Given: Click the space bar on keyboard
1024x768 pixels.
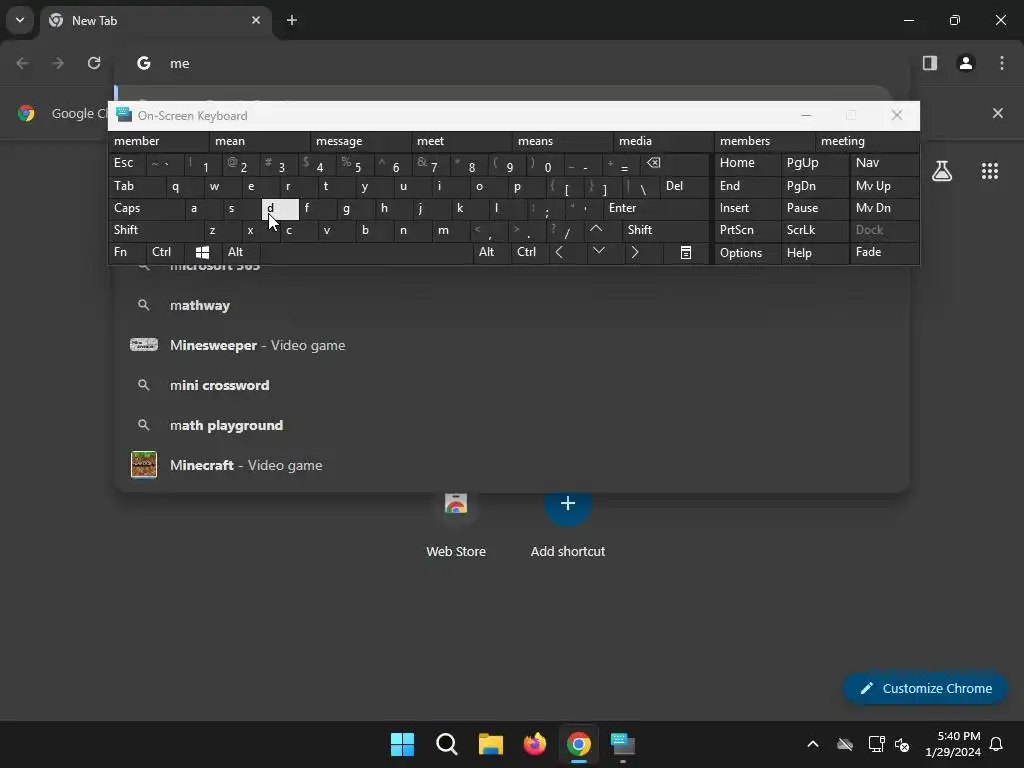Looking at the screenshot, I should coord(366,252).
